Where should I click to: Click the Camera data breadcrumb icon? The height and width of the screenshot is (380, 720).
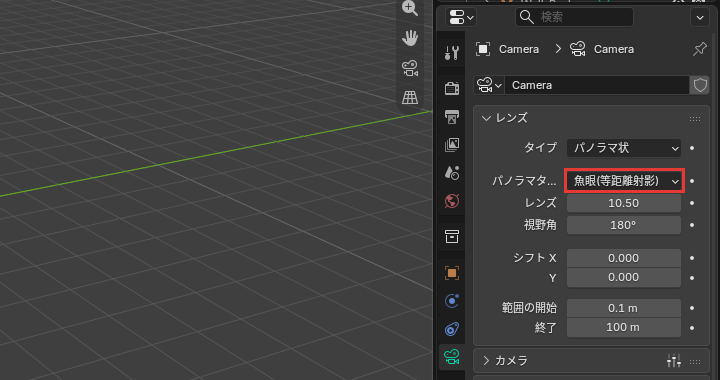578,49
